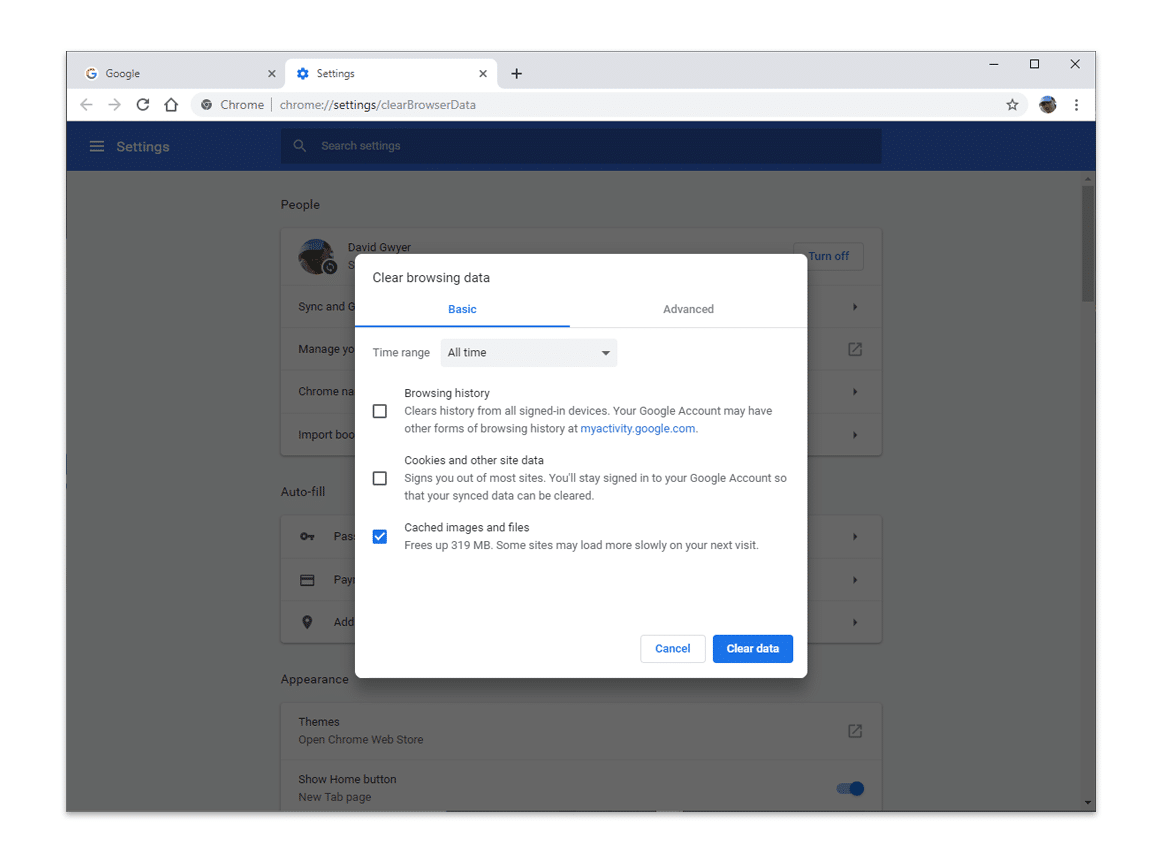Open the Chrome three-dot menu

click(1076, 104)
